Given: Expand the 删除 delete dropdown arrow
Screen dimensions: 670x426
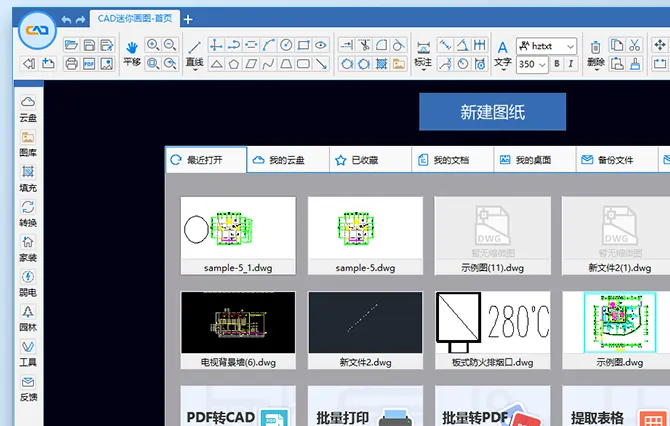Looking at the screenshot, I should pyautogui.click(x=595, y=70).
